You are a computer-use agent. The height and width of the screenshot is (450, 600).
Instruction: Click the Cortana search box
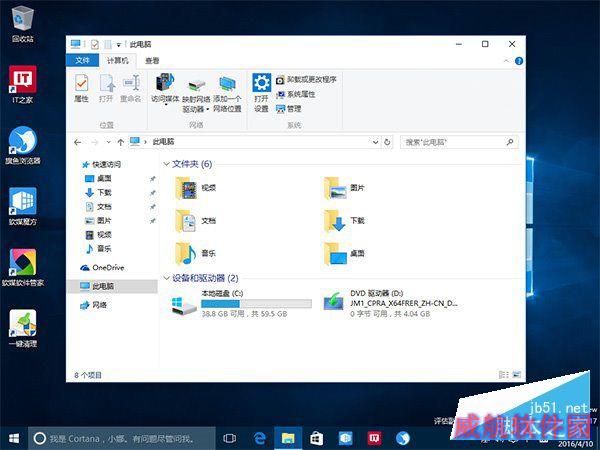click(122, 439)
